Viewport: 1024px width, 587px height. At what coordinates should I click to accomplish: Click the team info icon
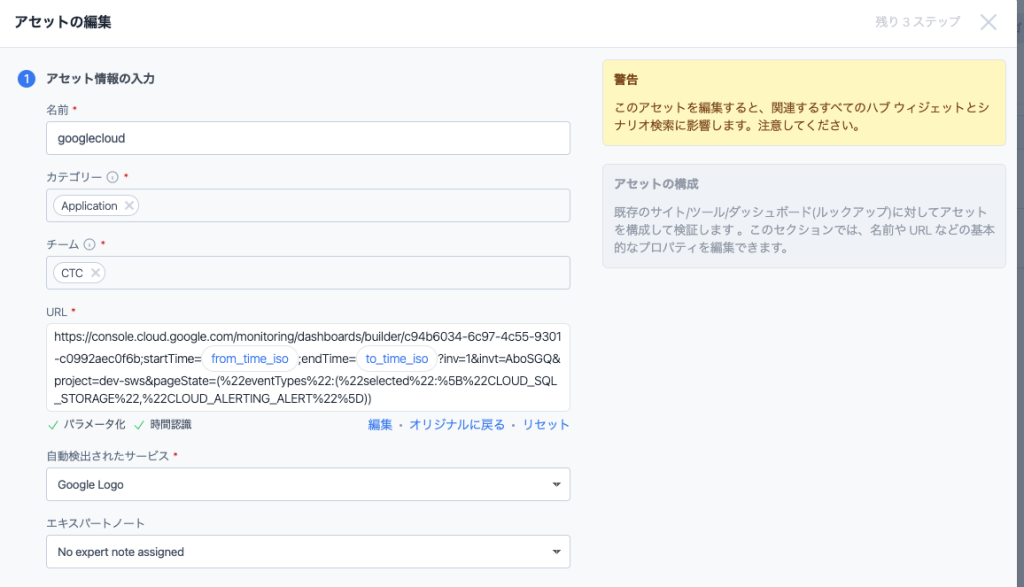click(x=89, y=244)
